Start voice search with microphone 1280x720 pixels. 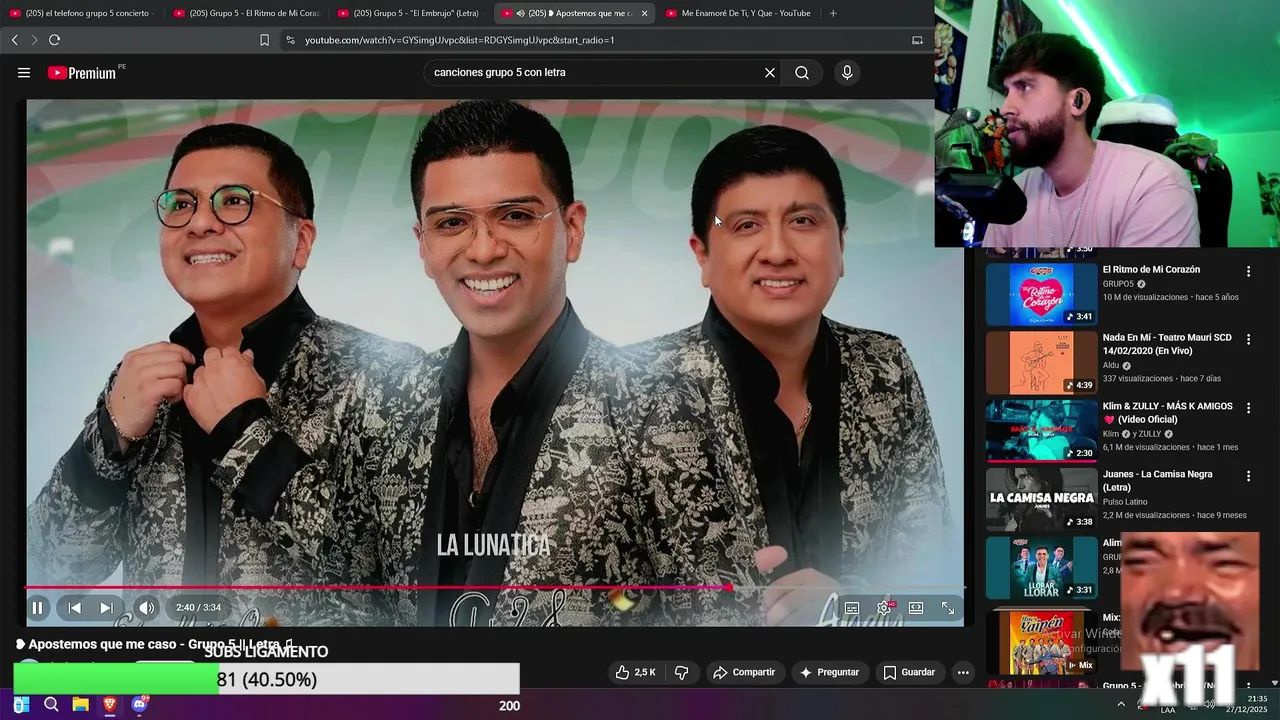(847, 72)
